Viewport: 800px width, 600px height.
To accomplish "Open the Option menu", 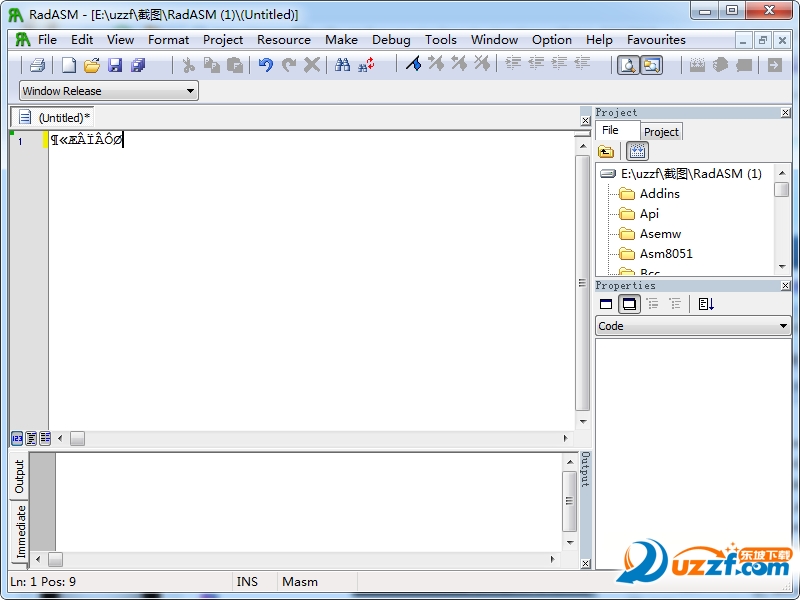I will click(552, 40).
